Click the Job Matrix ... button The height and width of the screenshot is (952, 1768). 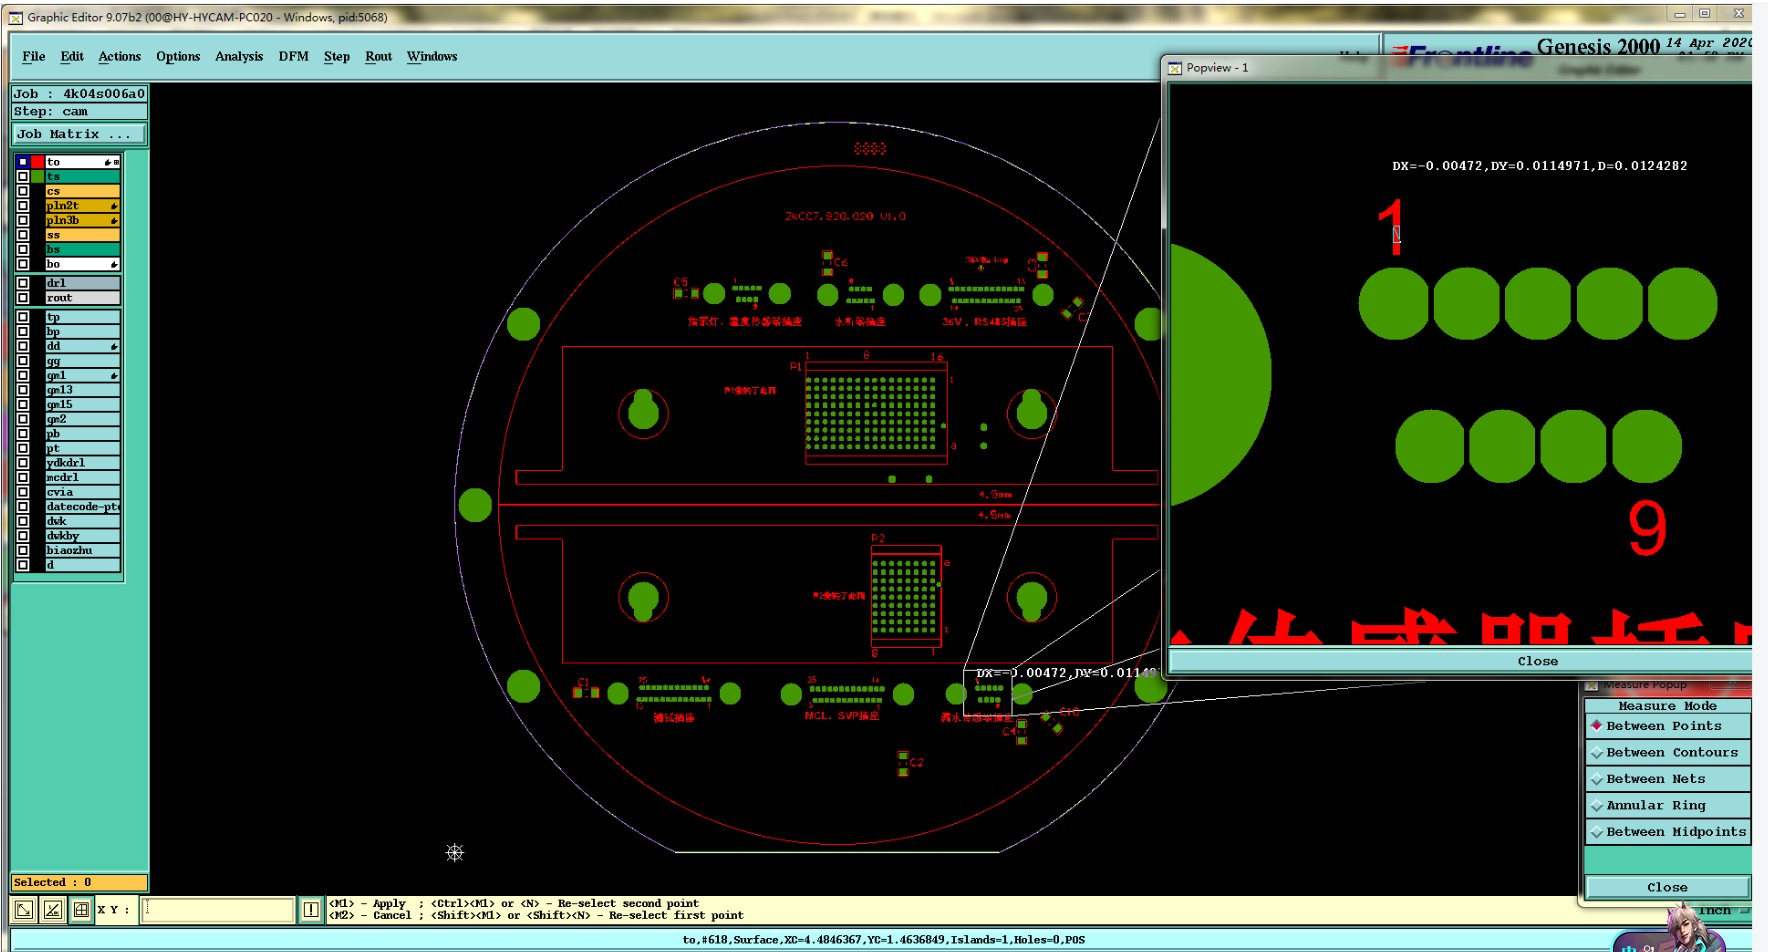coord(79,134)
